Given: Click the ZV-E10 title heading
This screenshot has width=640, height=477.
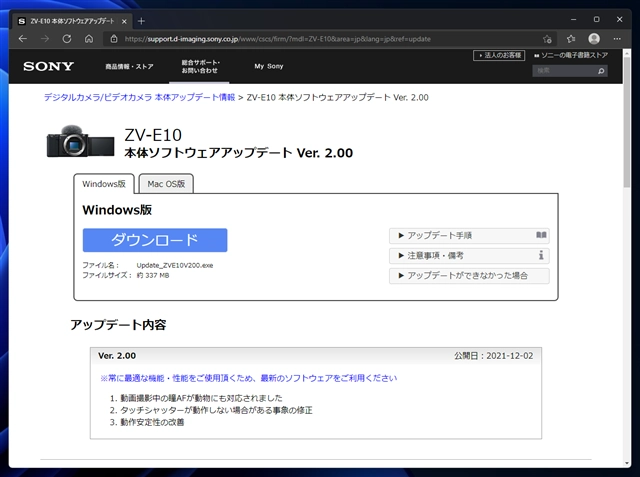Looking at the screenshot, I should tap(153, 135).
